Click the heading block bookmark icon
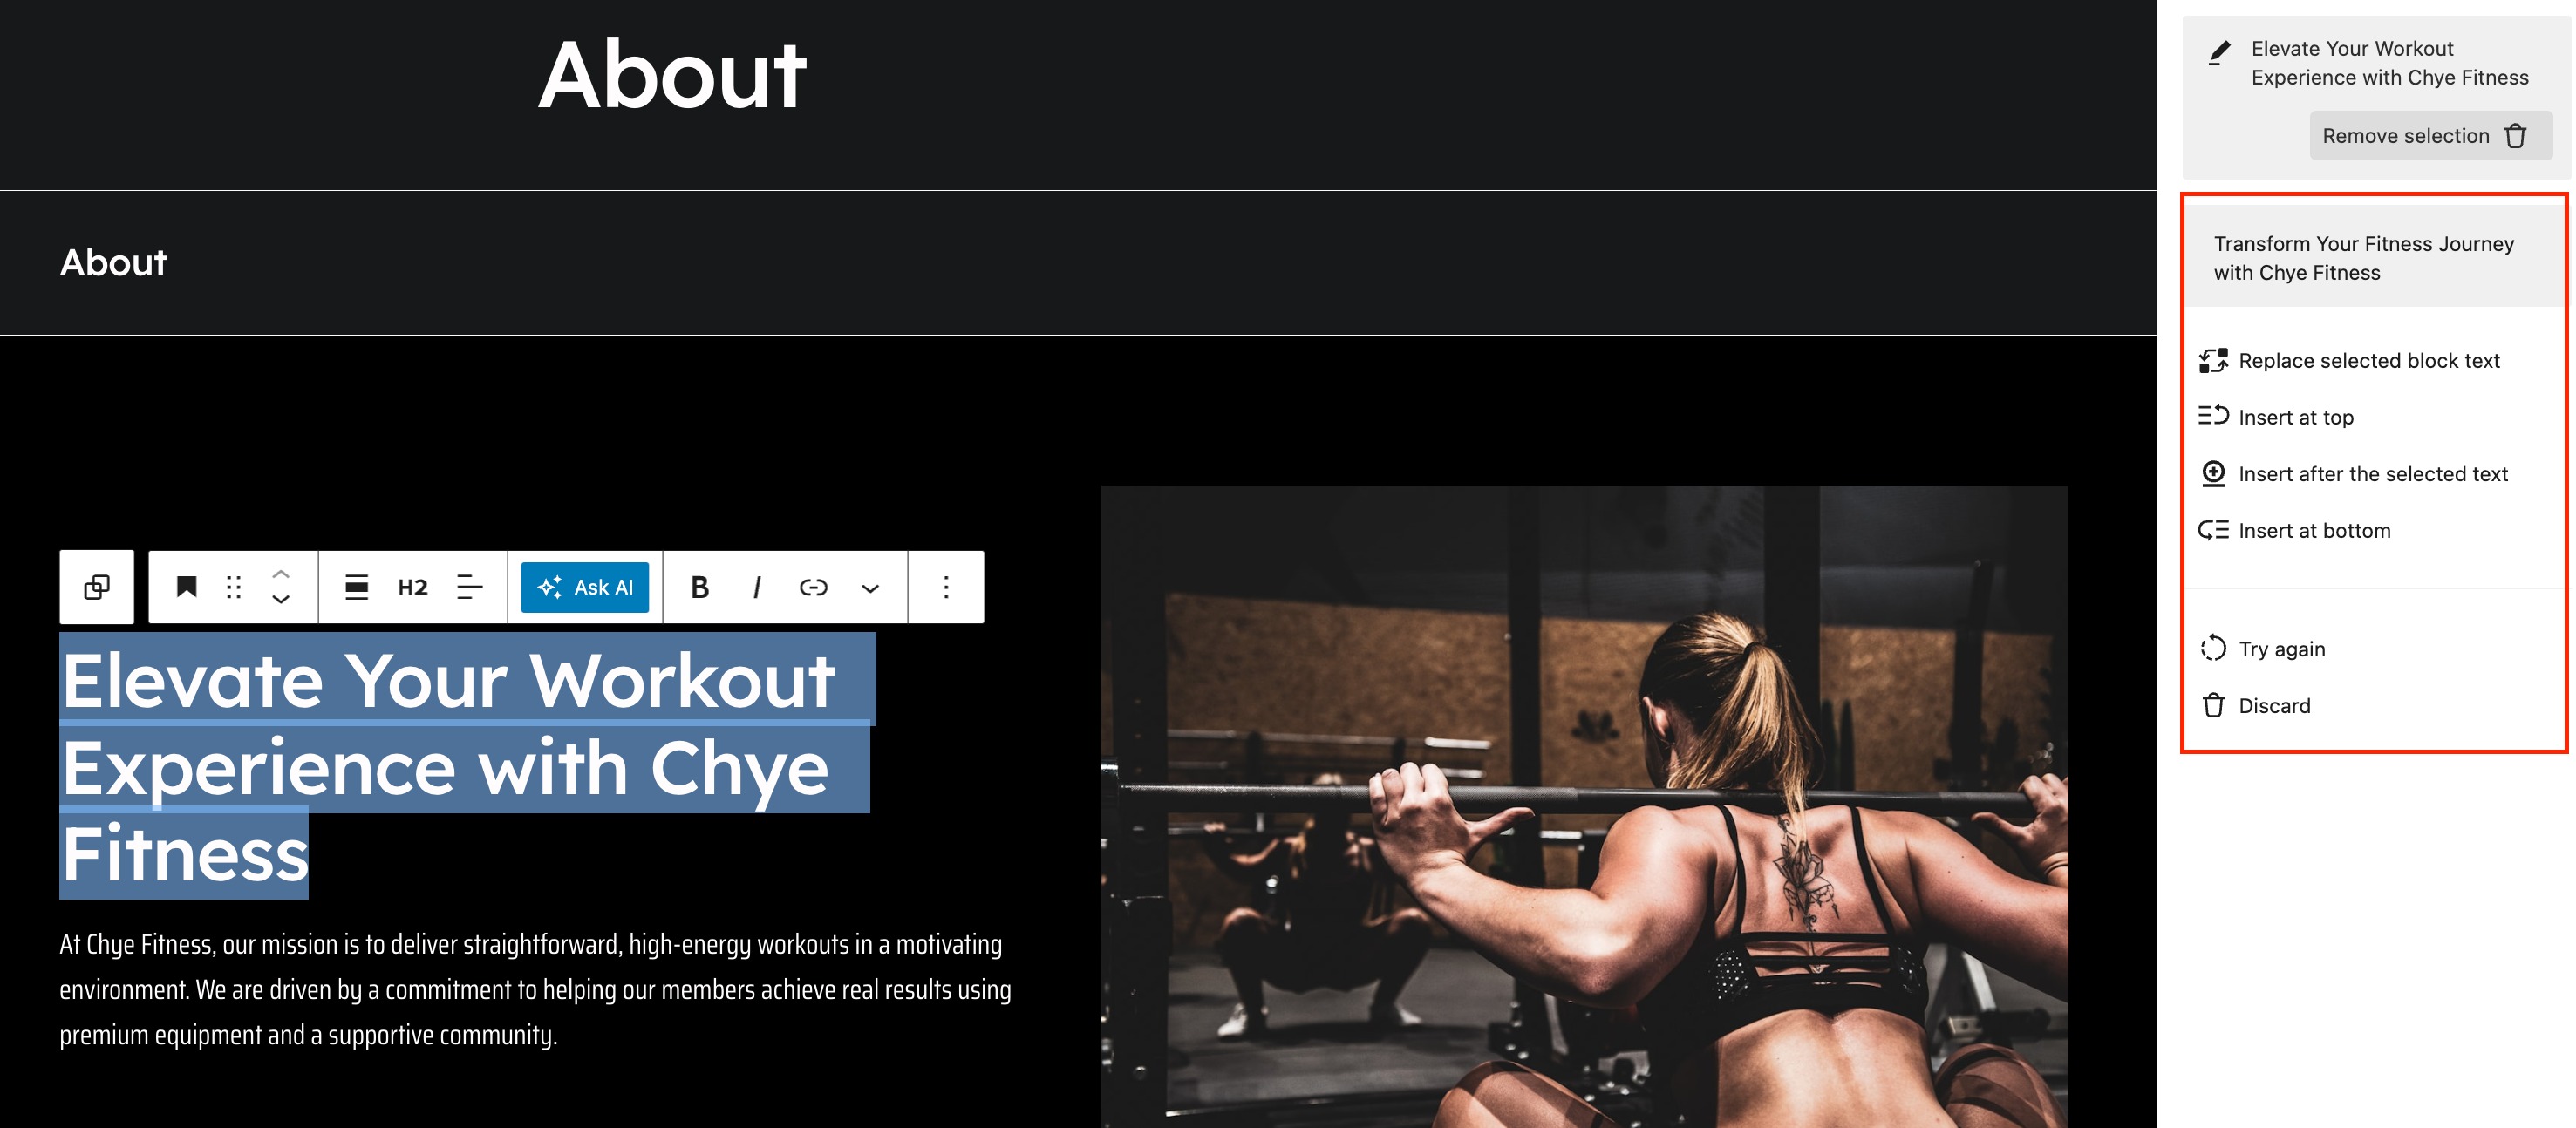This screenshot has height=1128, width=2576. click(x=186, y=587)
